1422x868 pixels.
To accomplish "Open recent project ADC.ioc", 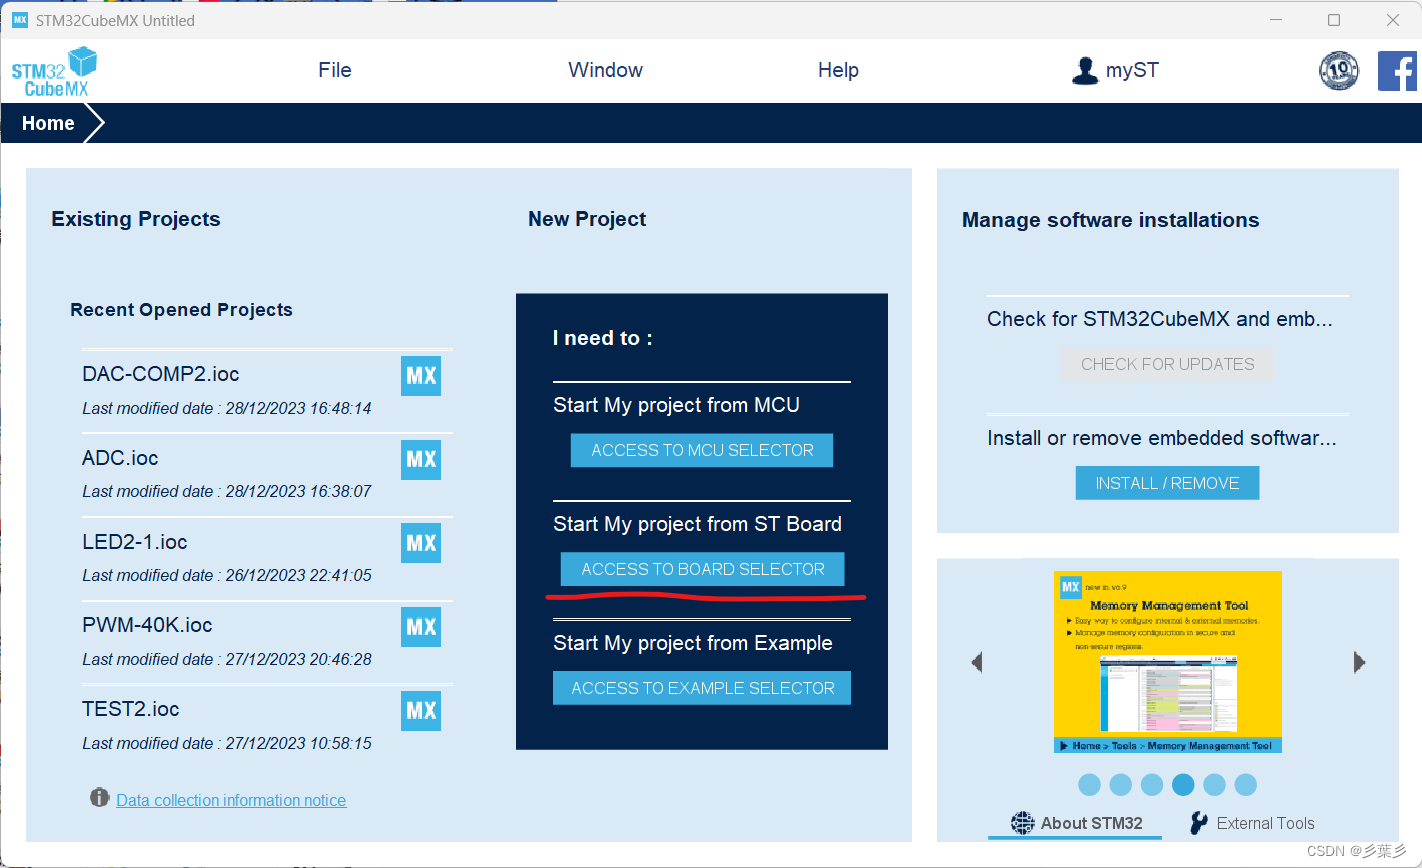I will 120,458.
